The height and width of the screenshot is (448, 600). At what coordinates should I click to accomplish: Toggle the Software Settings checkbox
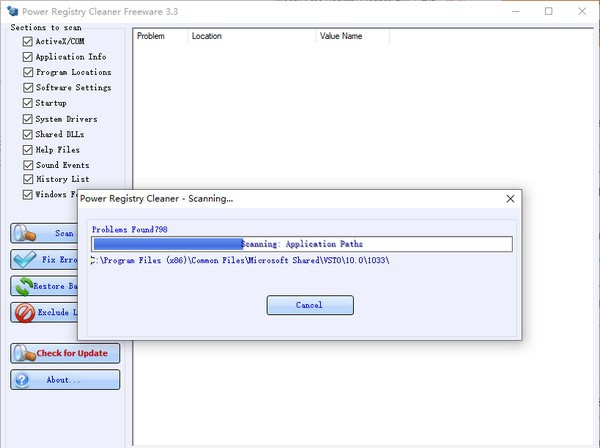point(28,88)
